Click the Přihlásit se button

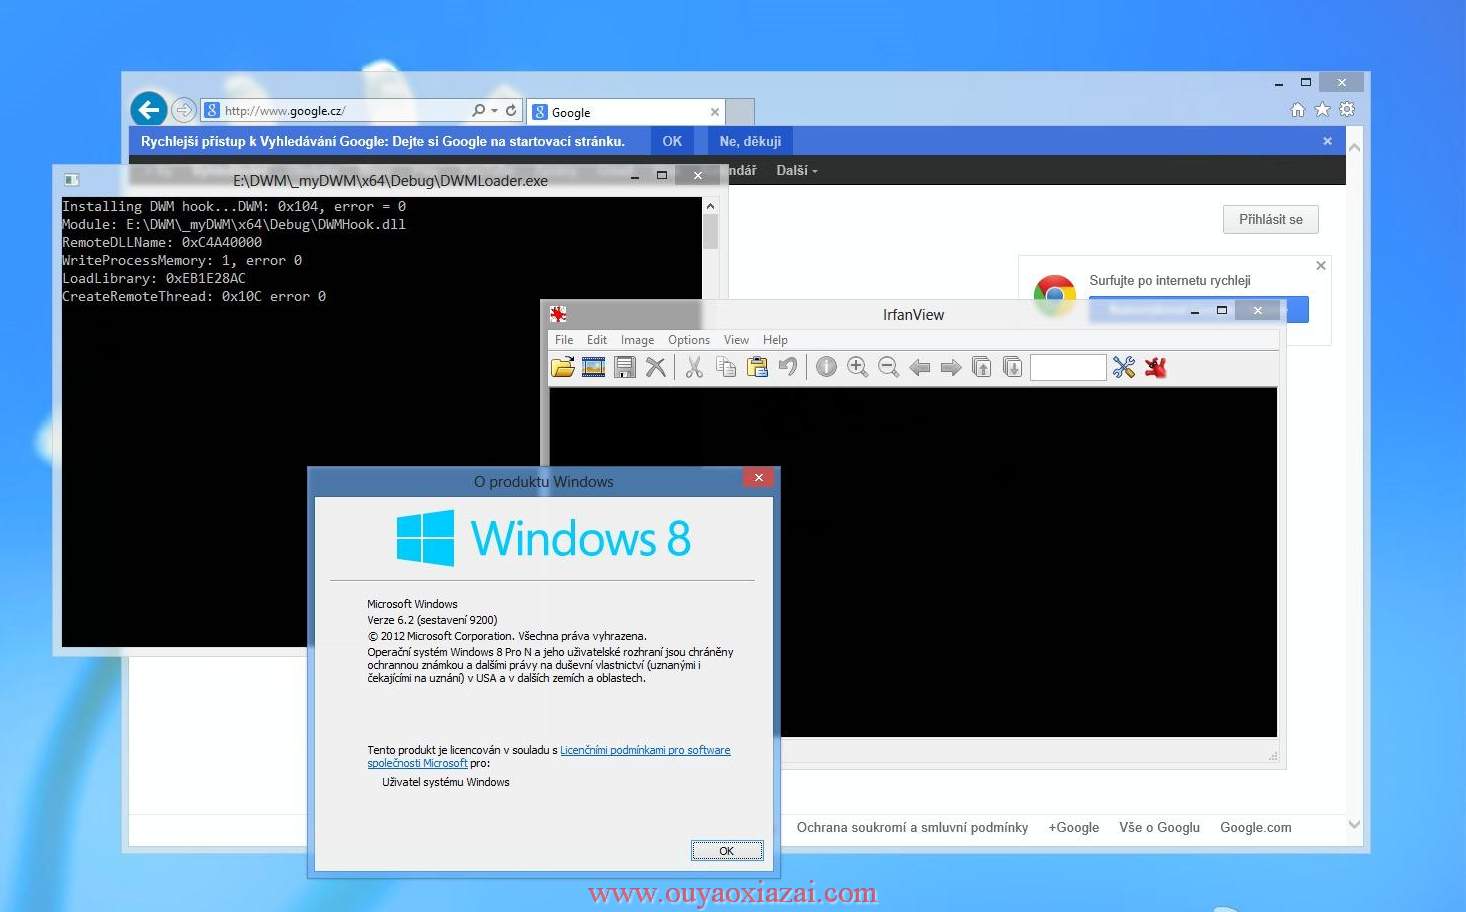[x=1271, y=219]
